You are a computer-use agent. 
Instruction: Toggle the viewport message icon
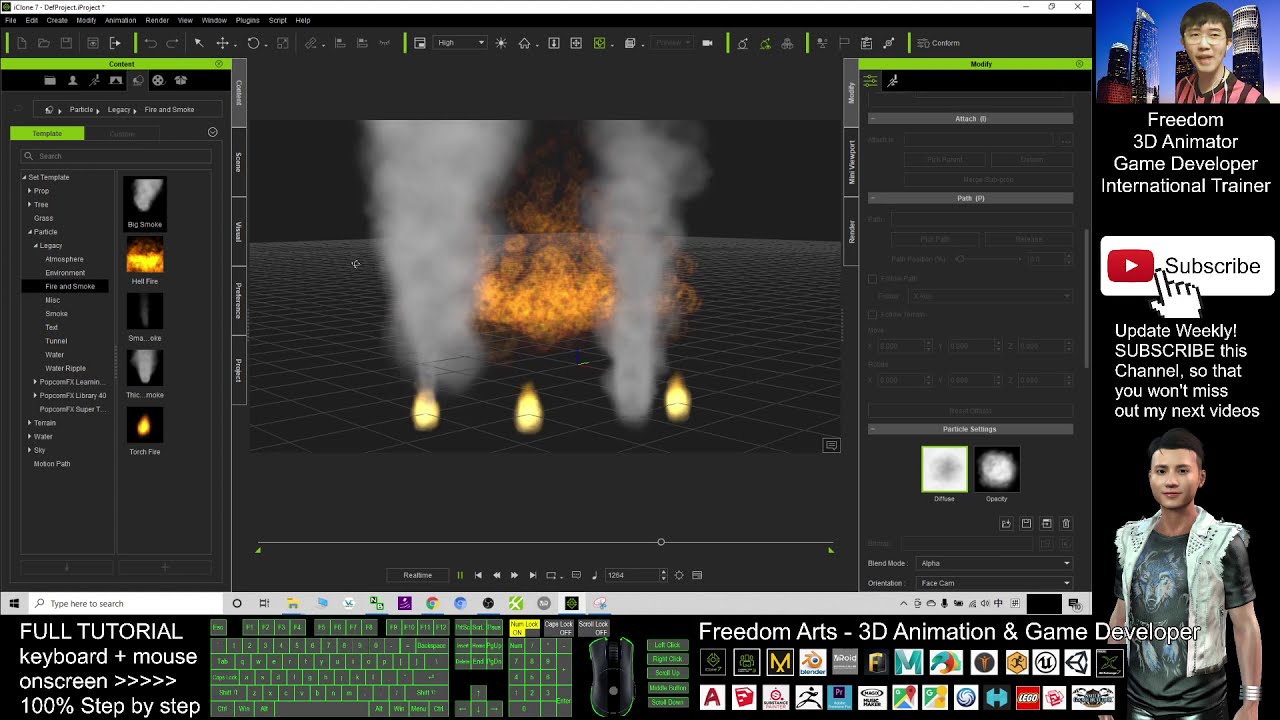pos(831,445)
